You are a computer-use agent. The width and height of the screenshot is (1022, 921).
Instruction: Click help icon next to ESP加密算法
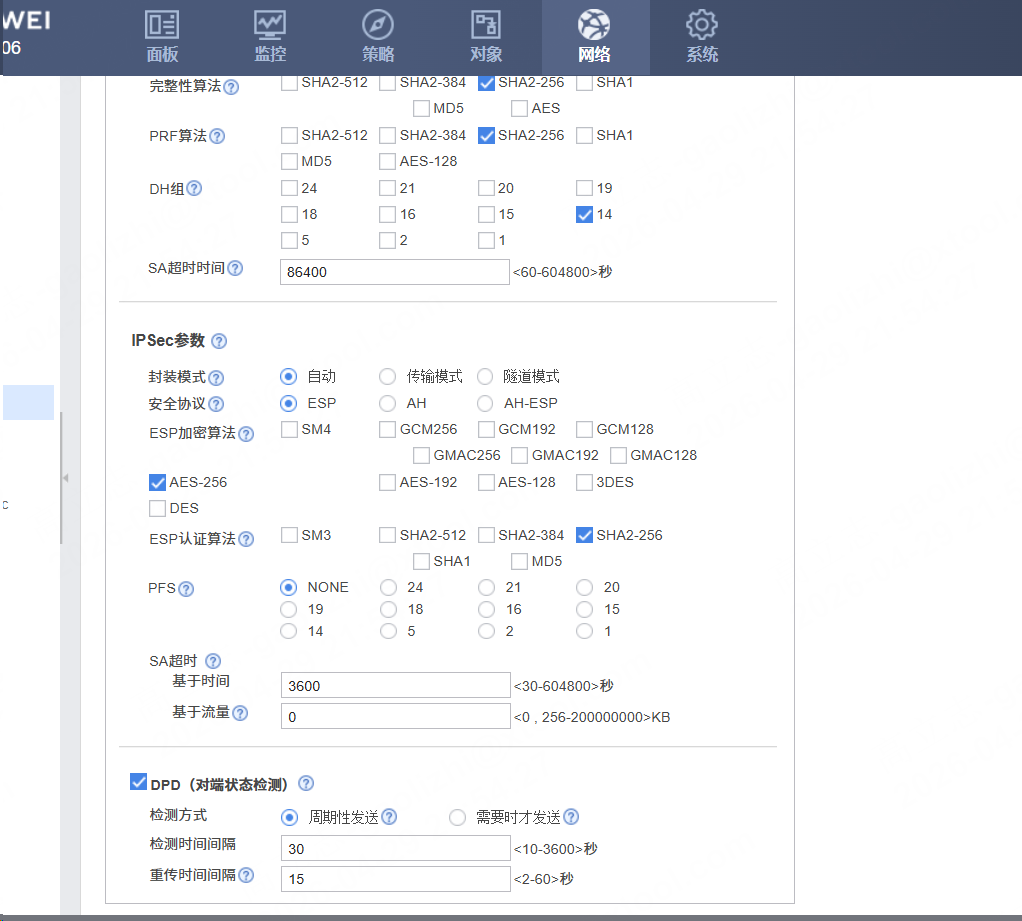point(246,434)
